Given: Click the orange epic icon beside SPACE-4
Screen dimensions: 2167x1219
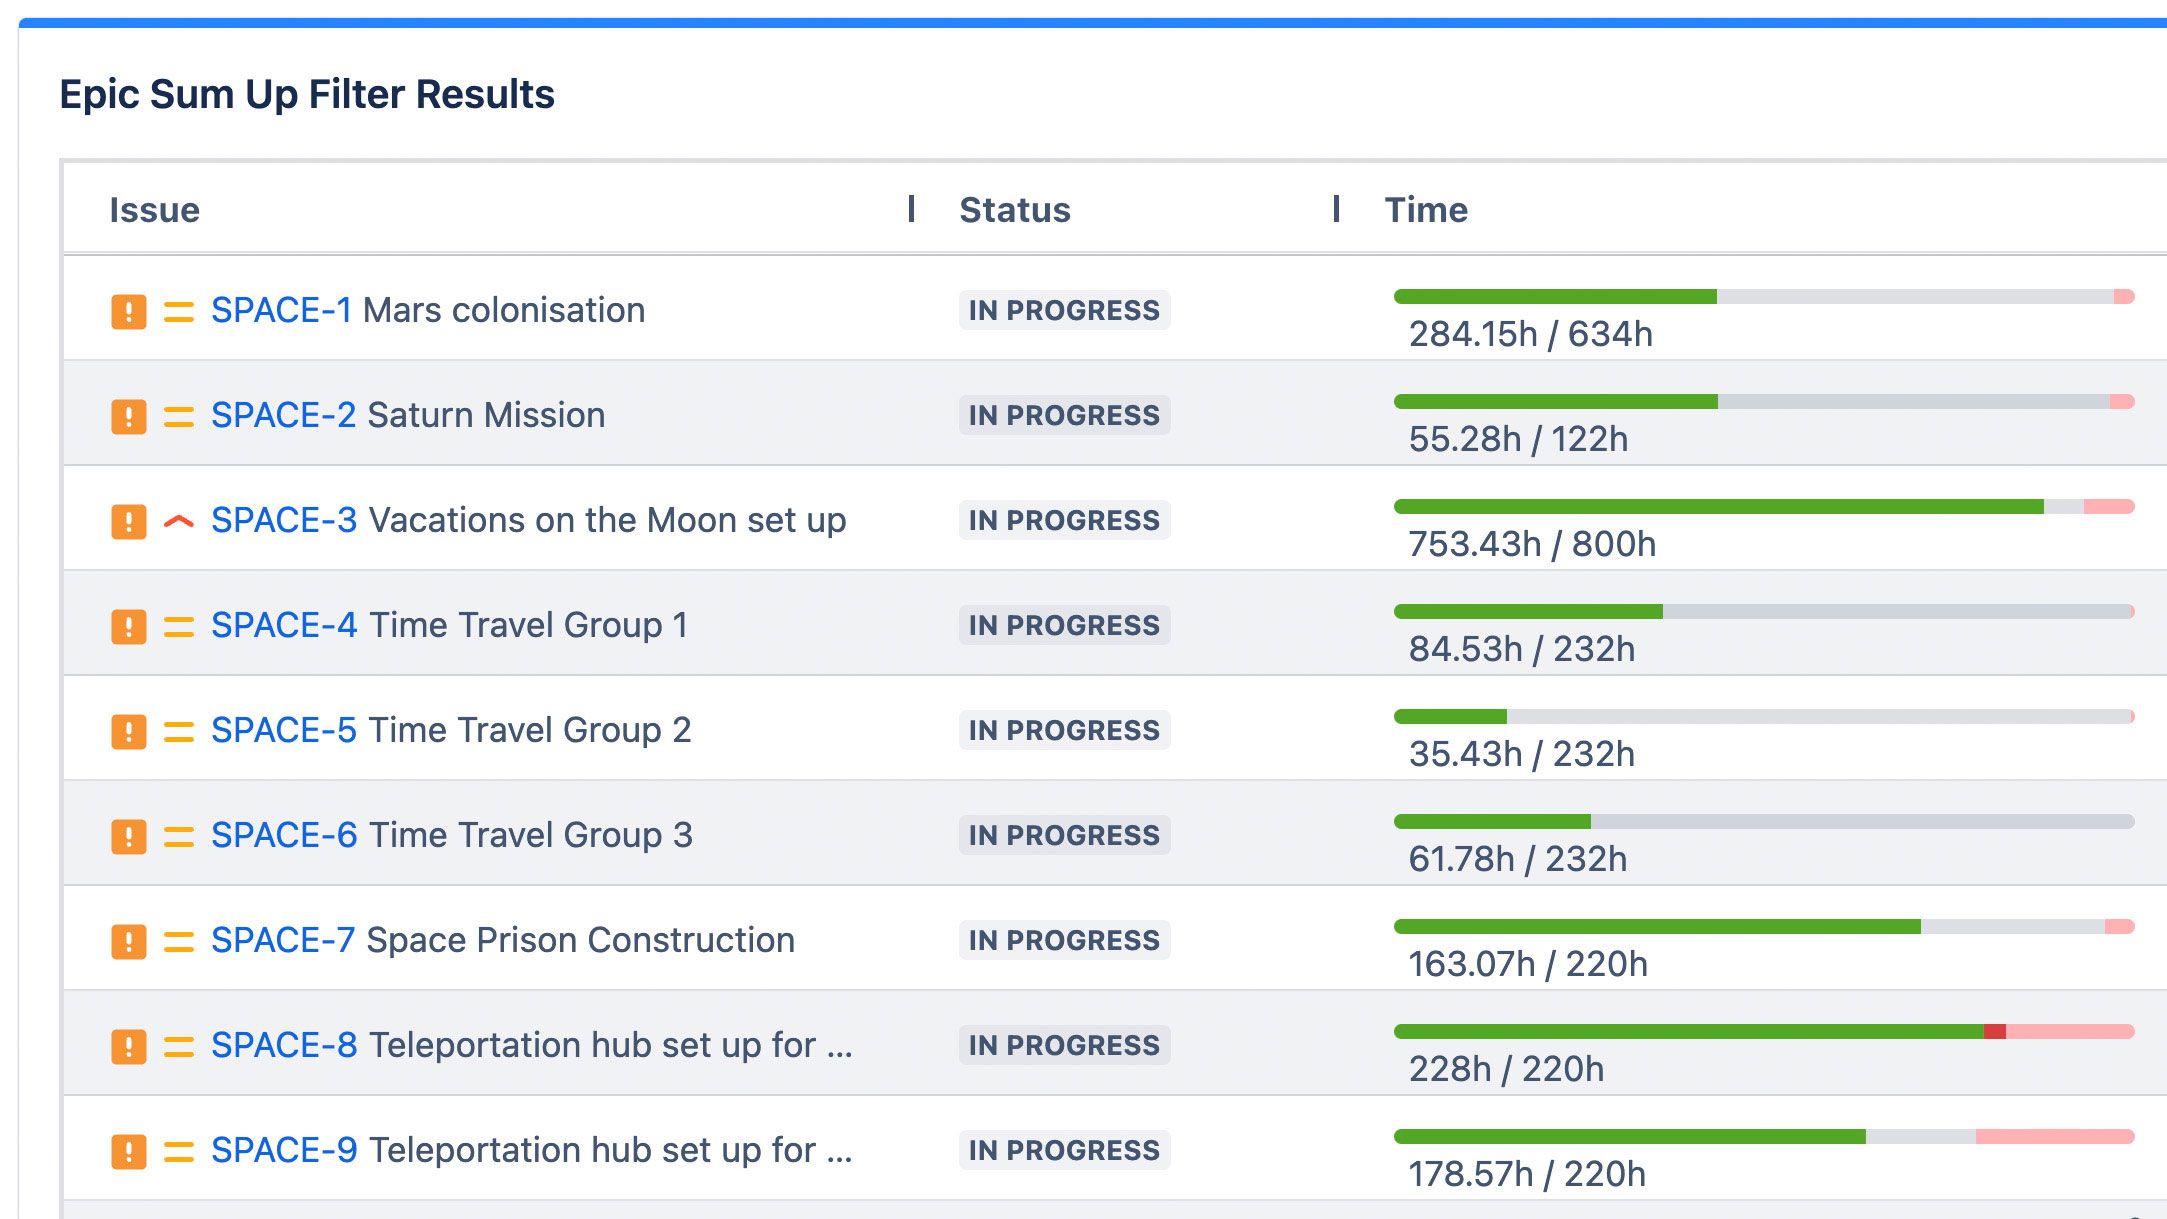Looking at the screenshot, I should pyautogui.click(x=129, y=626).
